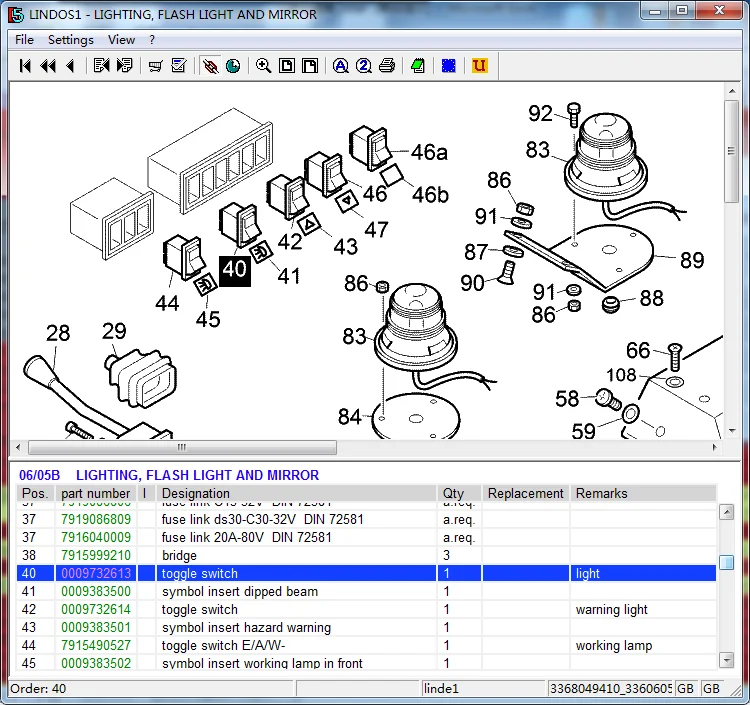The height and width of the screenshot is (705, 750).
Task: Click the diagram vertical scrollbar thumb
Action: [732, 152]
